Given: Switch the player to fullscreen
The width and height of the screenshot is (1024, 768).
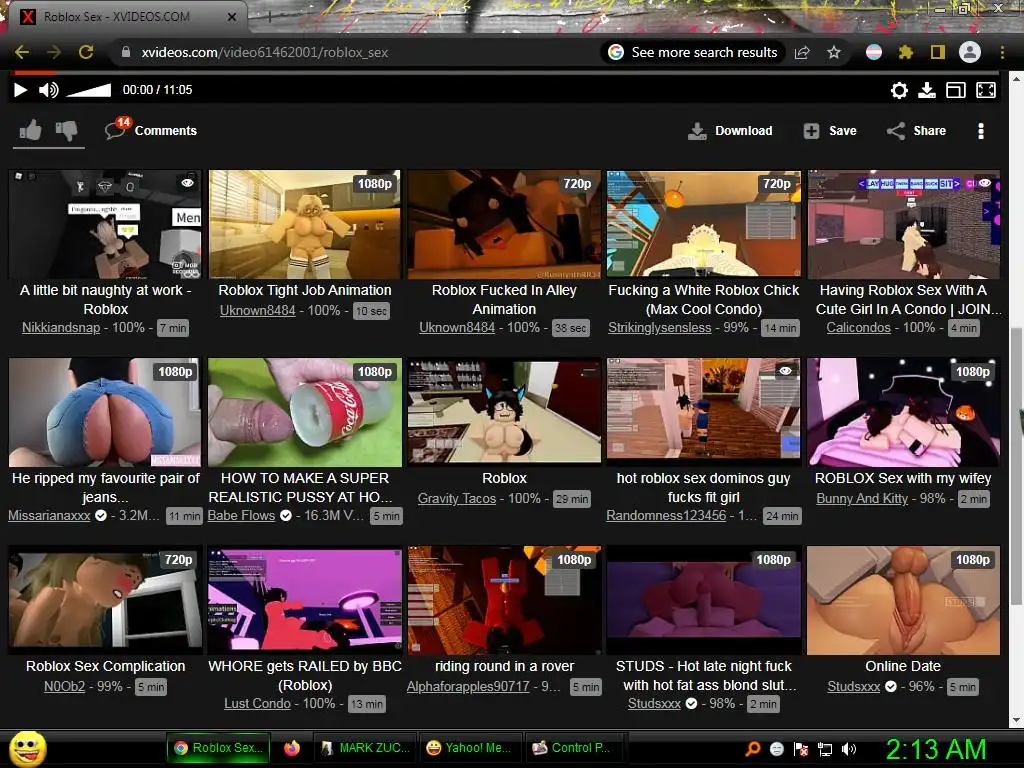Looking at the screenshot, I should point(986,90).
